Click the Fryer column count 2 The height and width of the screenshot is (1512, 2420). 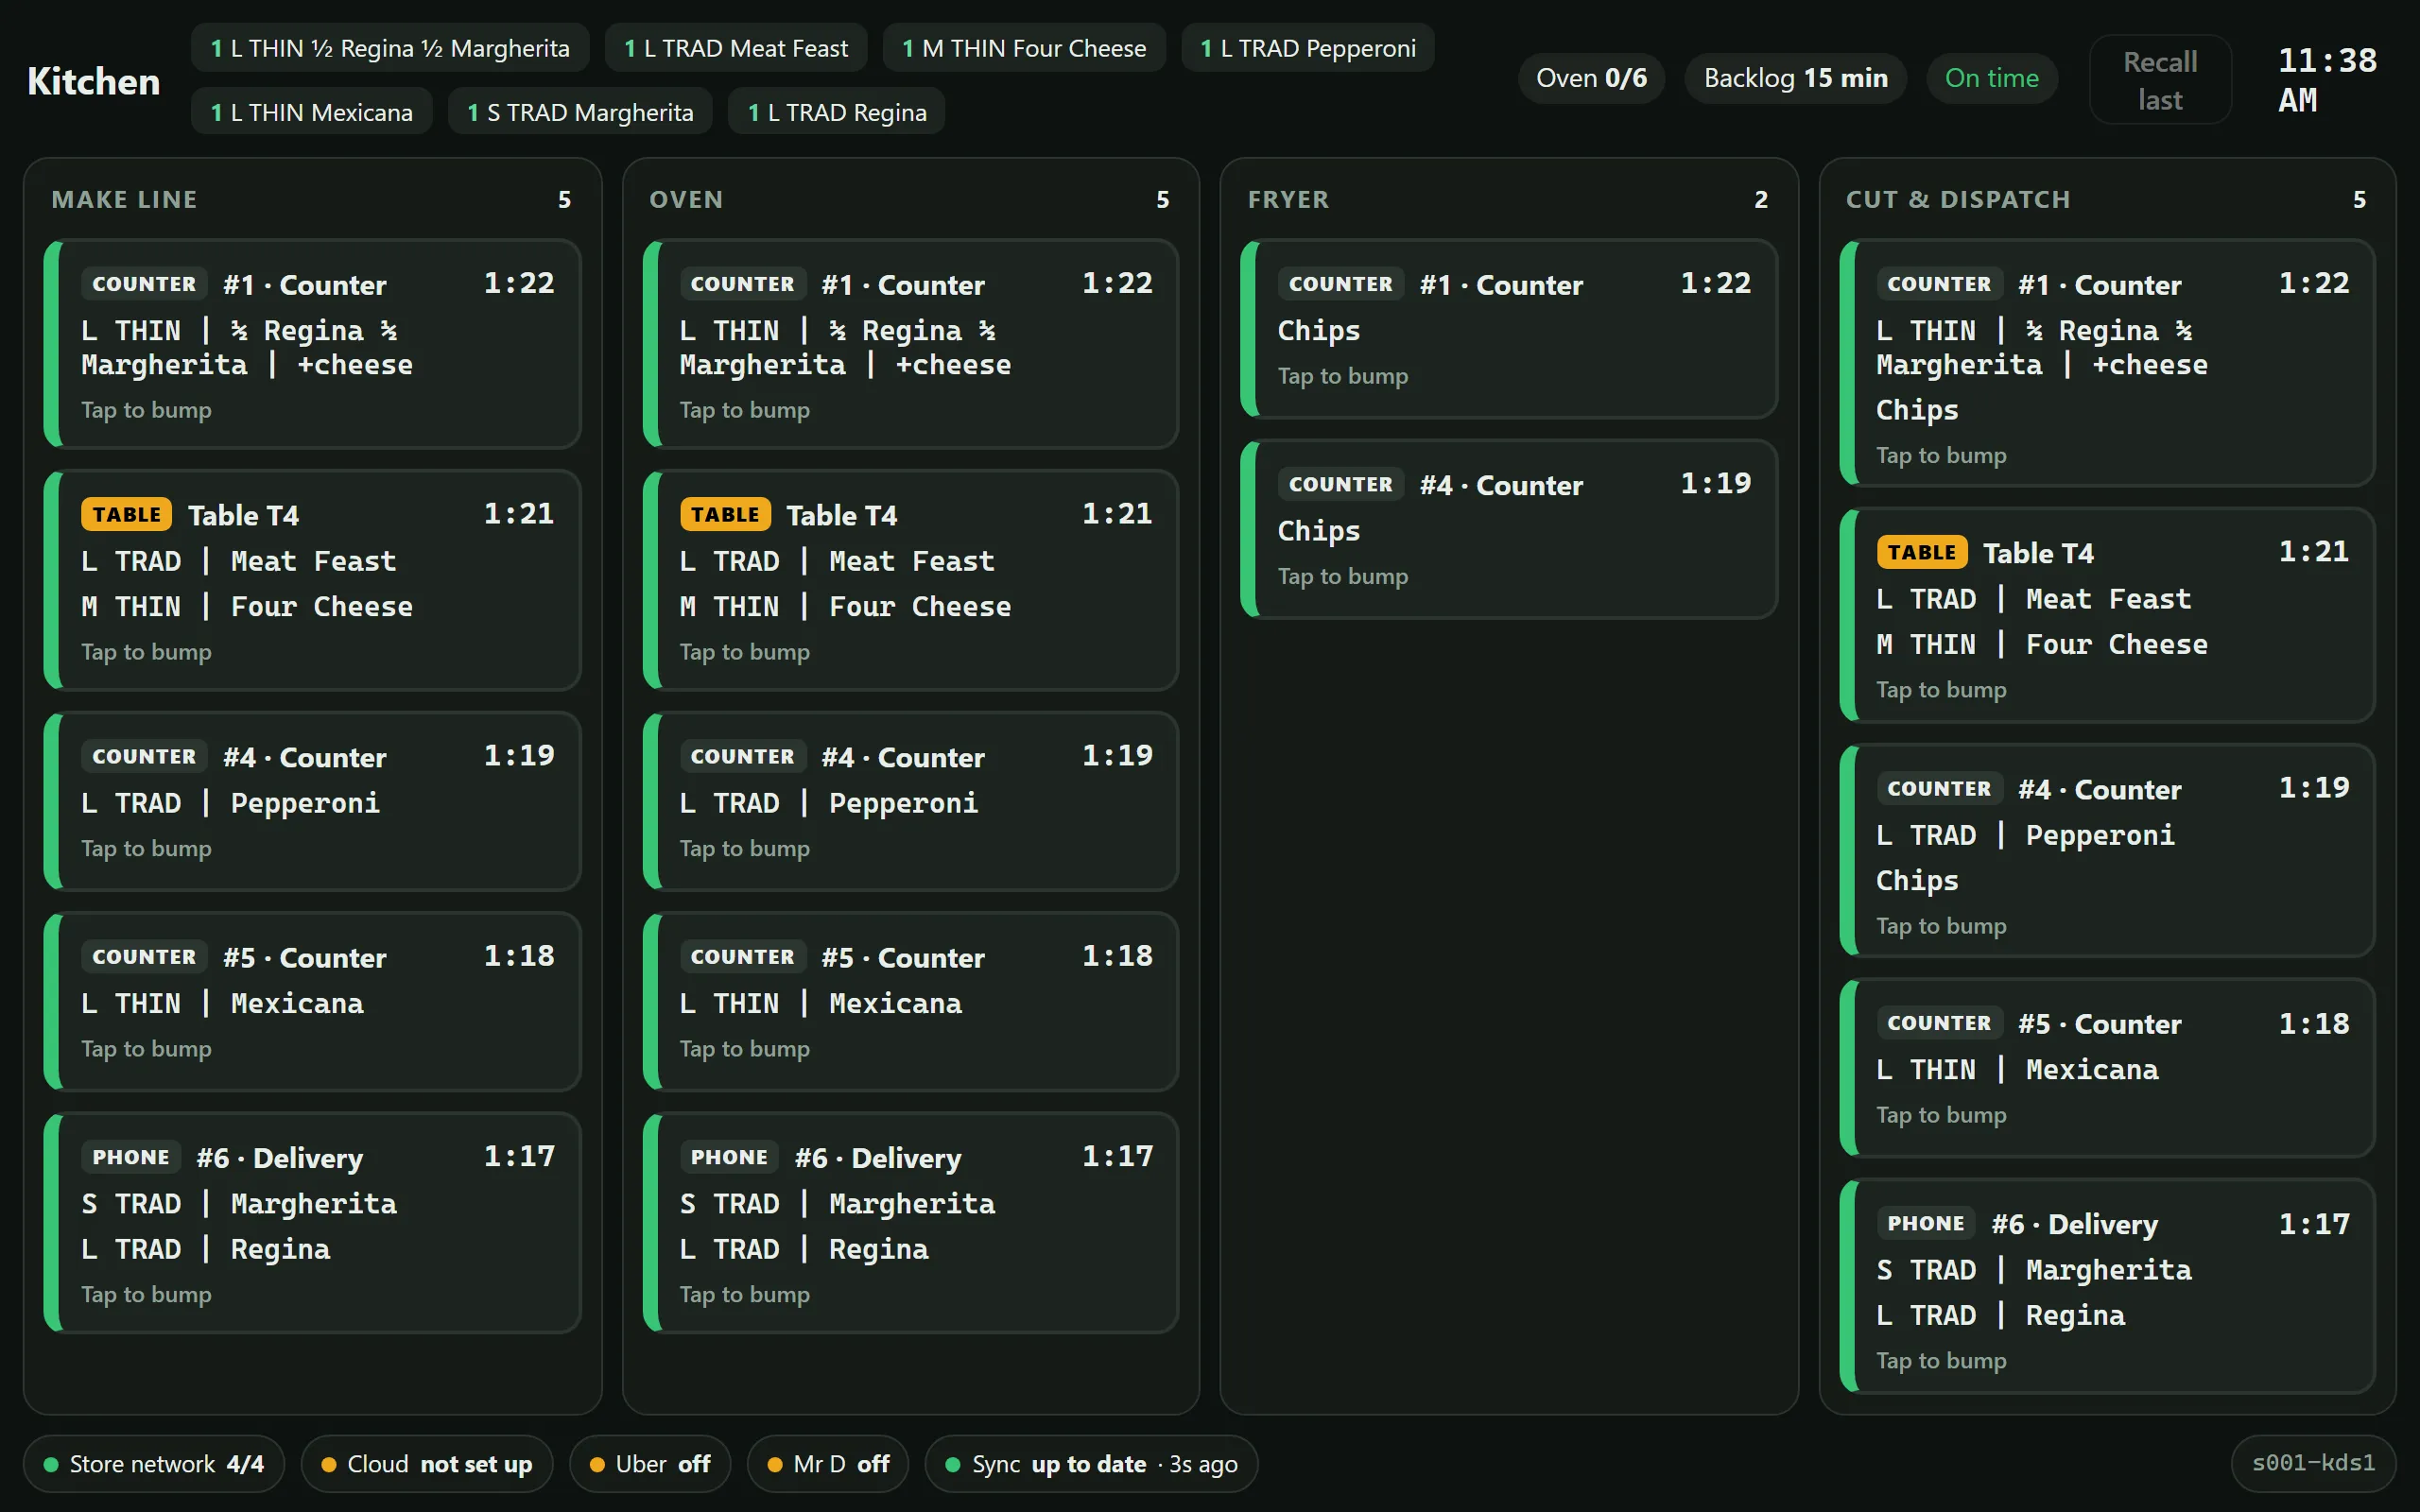point(1761,200)
